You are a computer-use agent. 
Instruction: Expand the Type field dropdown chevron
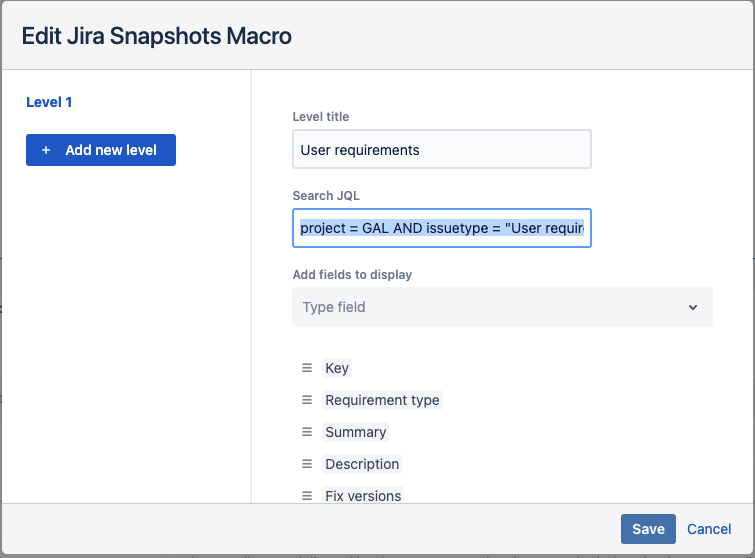click(x=692, y=307)
